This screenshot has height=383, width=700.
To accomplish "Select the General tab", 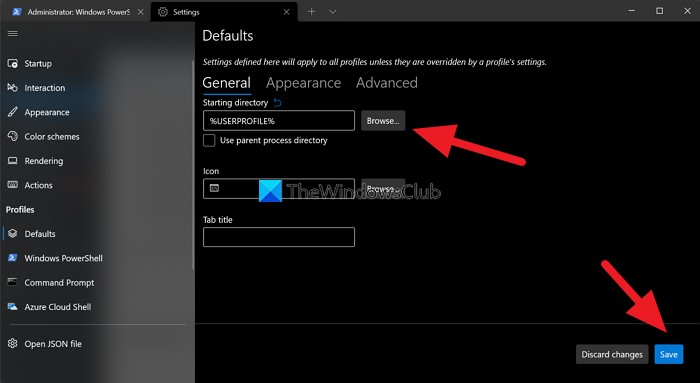I will click(x=227, y=83).
